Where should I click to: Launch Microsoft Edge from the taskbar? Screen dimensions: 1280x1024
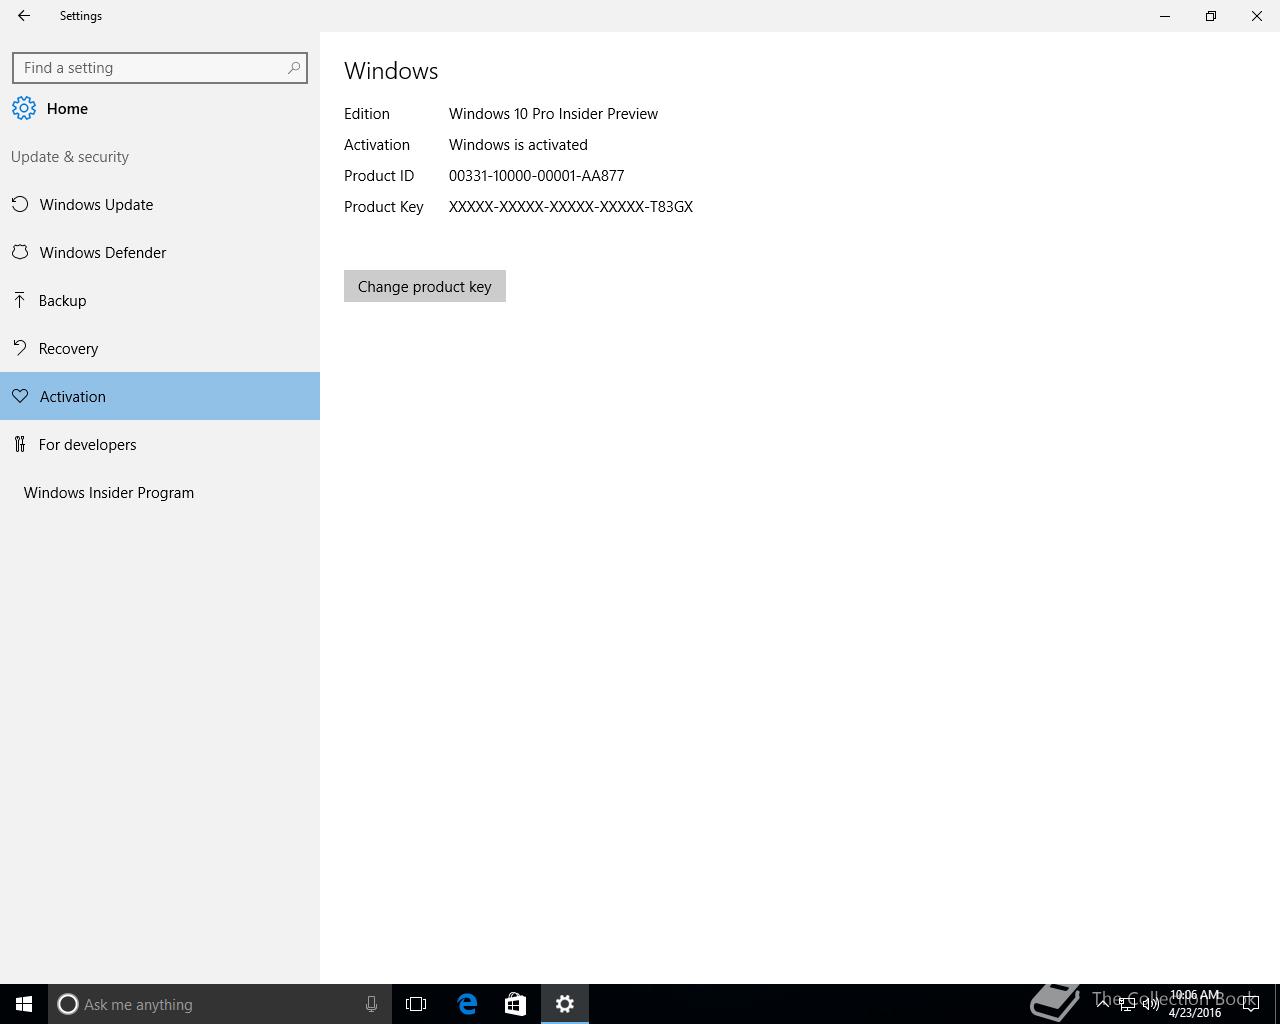[x=467, y=1004]
